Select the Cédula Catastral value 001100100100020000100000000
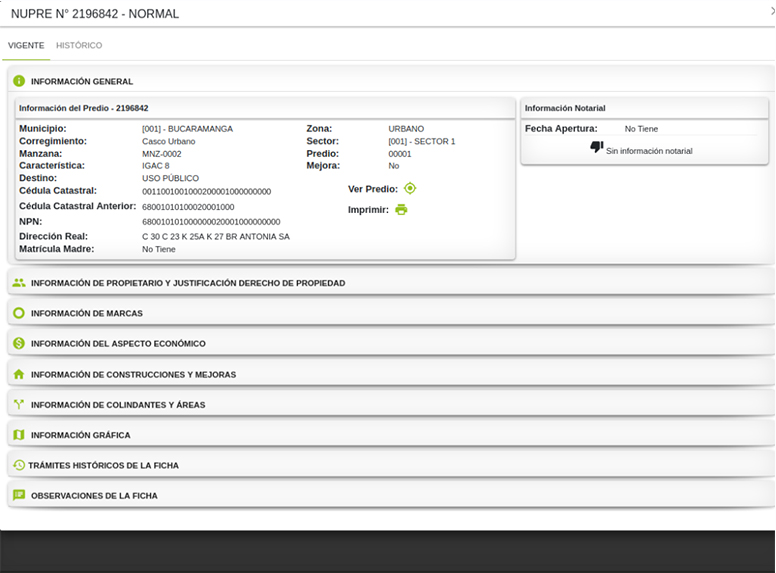The image size is (776, 573). point(206,191)
